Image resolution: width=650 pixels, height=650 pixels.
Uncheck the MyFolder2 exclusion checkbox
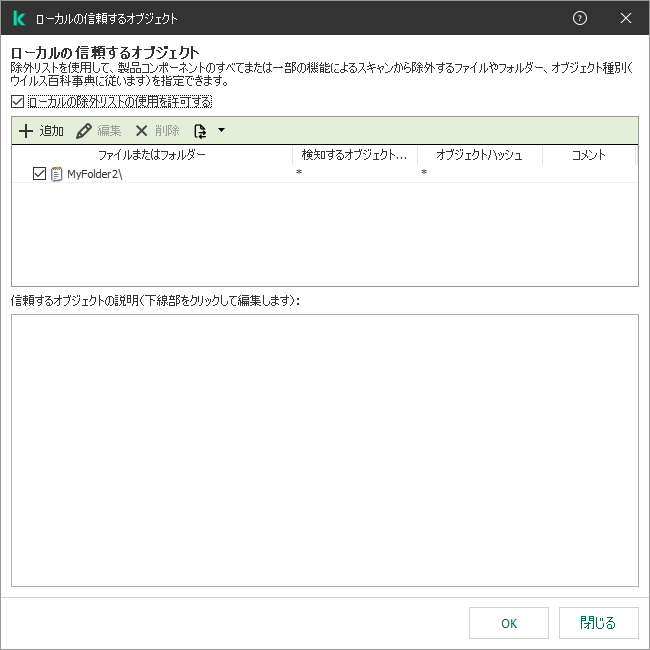coord(40,174)
